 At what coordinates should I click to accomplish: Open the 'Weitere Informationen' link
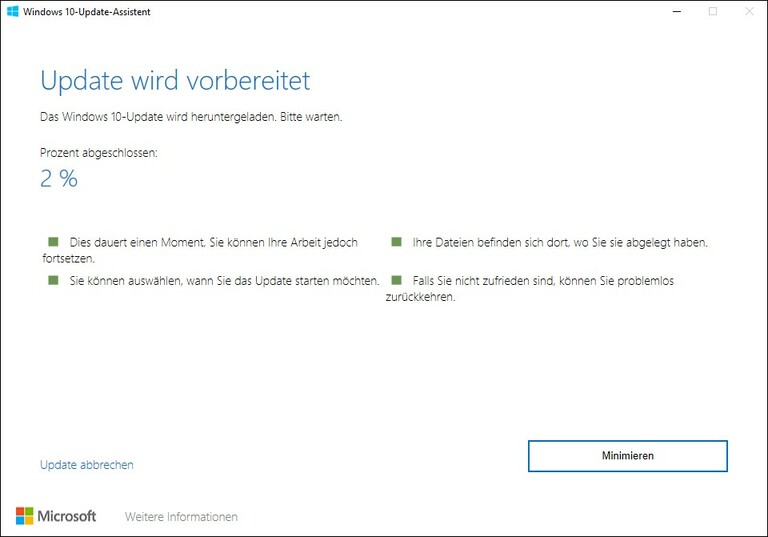click(x=181, y=517)
